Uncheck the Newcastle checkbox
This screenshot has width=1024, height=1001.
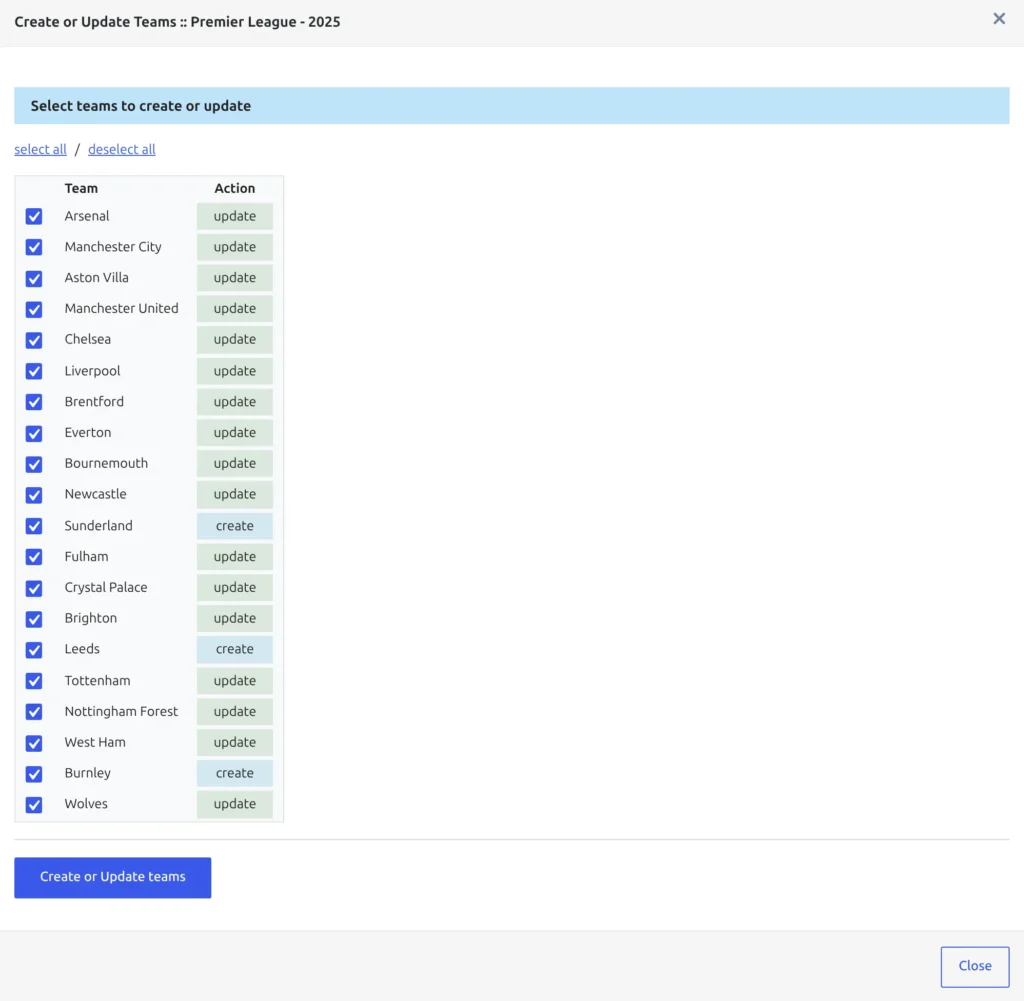tap(34, 495)
